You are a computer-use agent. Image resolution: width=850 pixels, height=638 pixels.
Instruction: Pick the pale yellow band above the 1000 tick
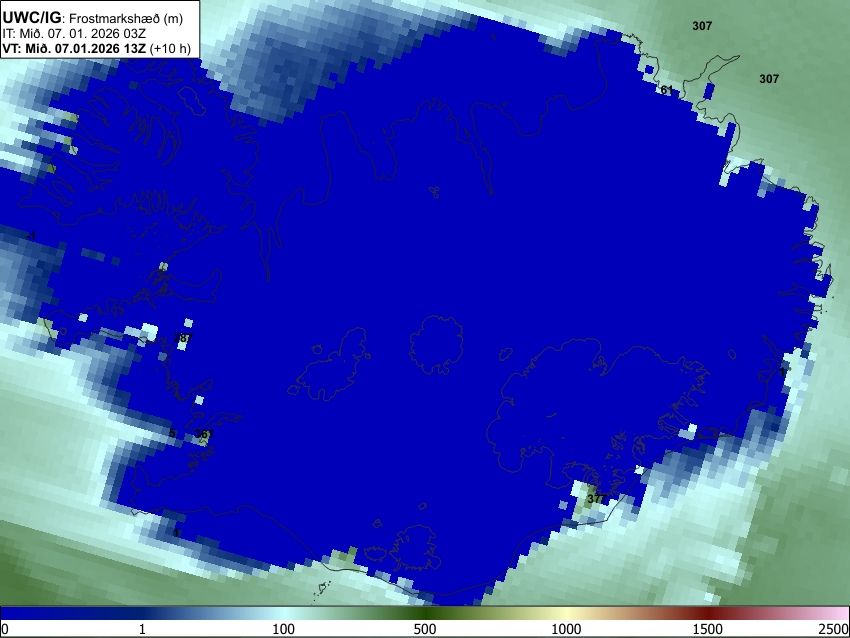566,613
